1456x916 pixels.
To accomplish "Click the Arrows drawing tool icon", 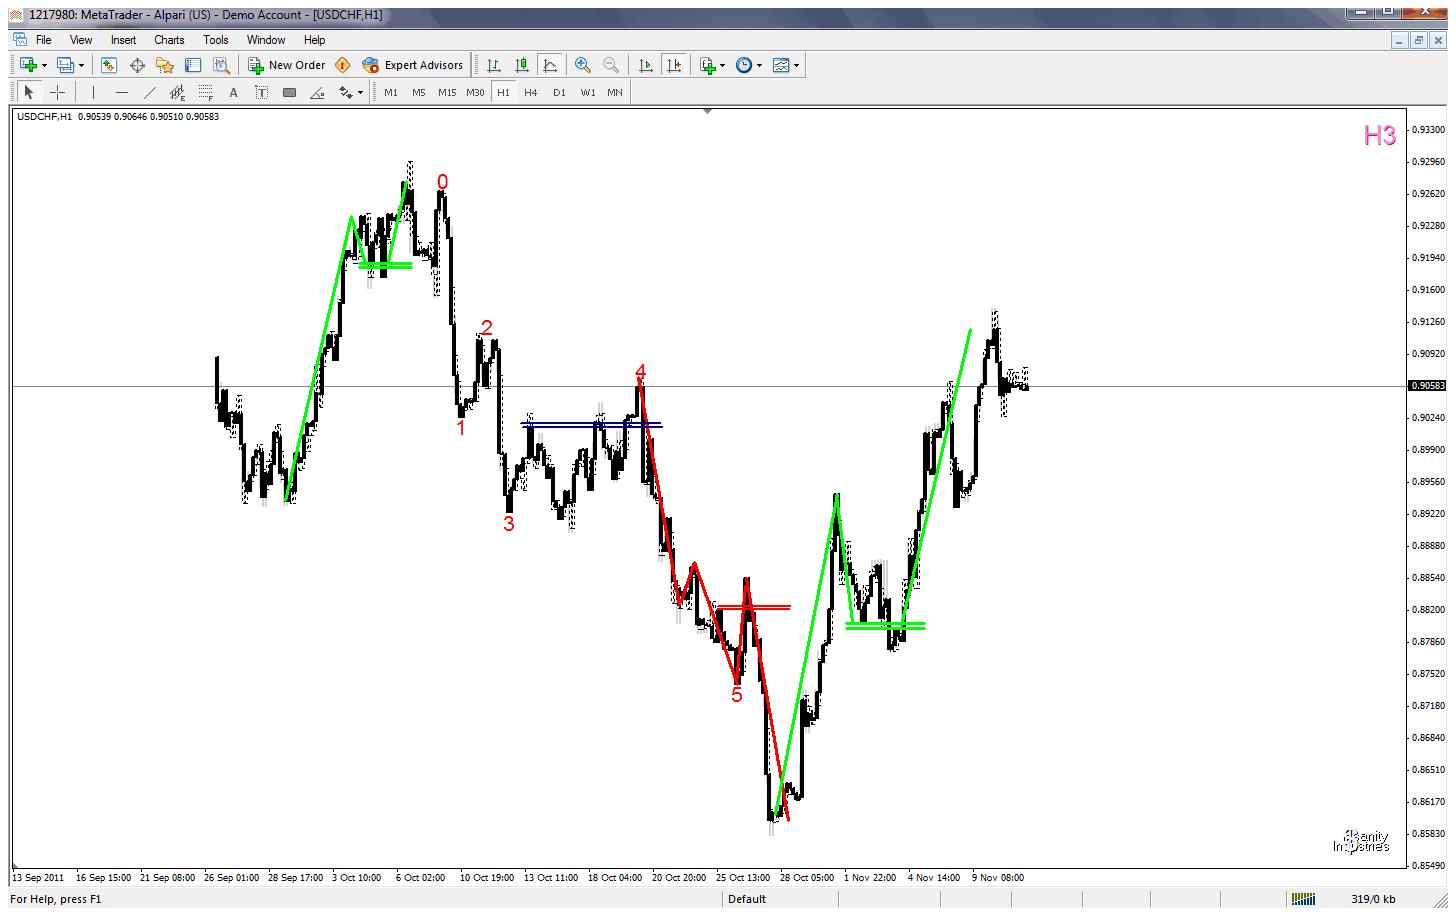I will pyautogui.click(x=345, y=92).
